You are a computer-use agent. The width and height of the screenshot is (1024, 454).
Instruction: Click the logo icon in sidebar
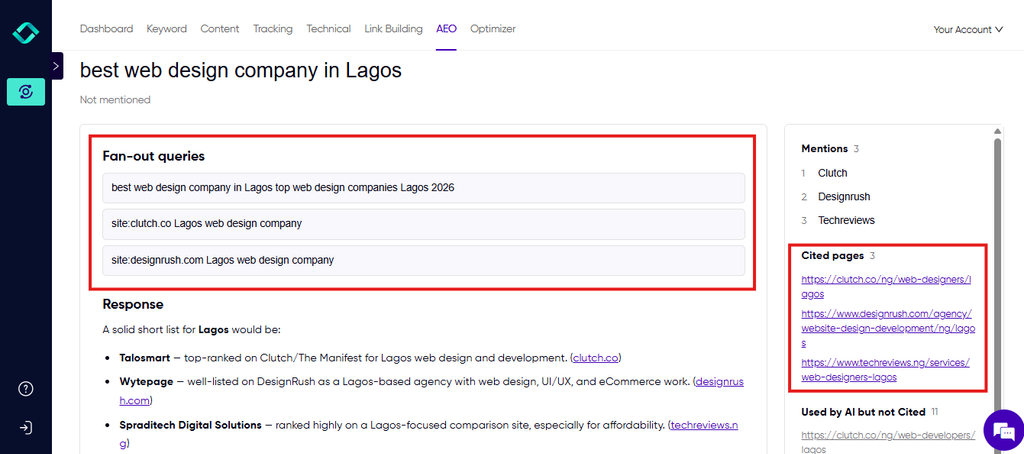click(25, 33)
